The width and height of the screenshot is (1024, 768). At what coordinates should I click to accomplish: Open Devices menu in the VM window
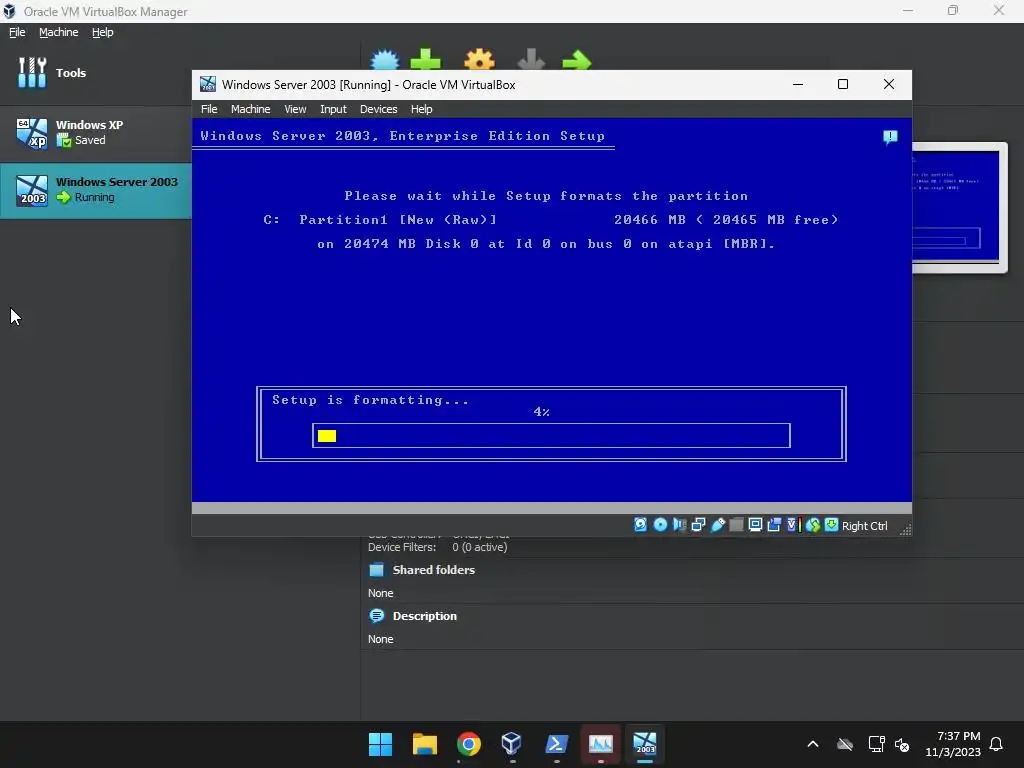click(x=378, y=109)
